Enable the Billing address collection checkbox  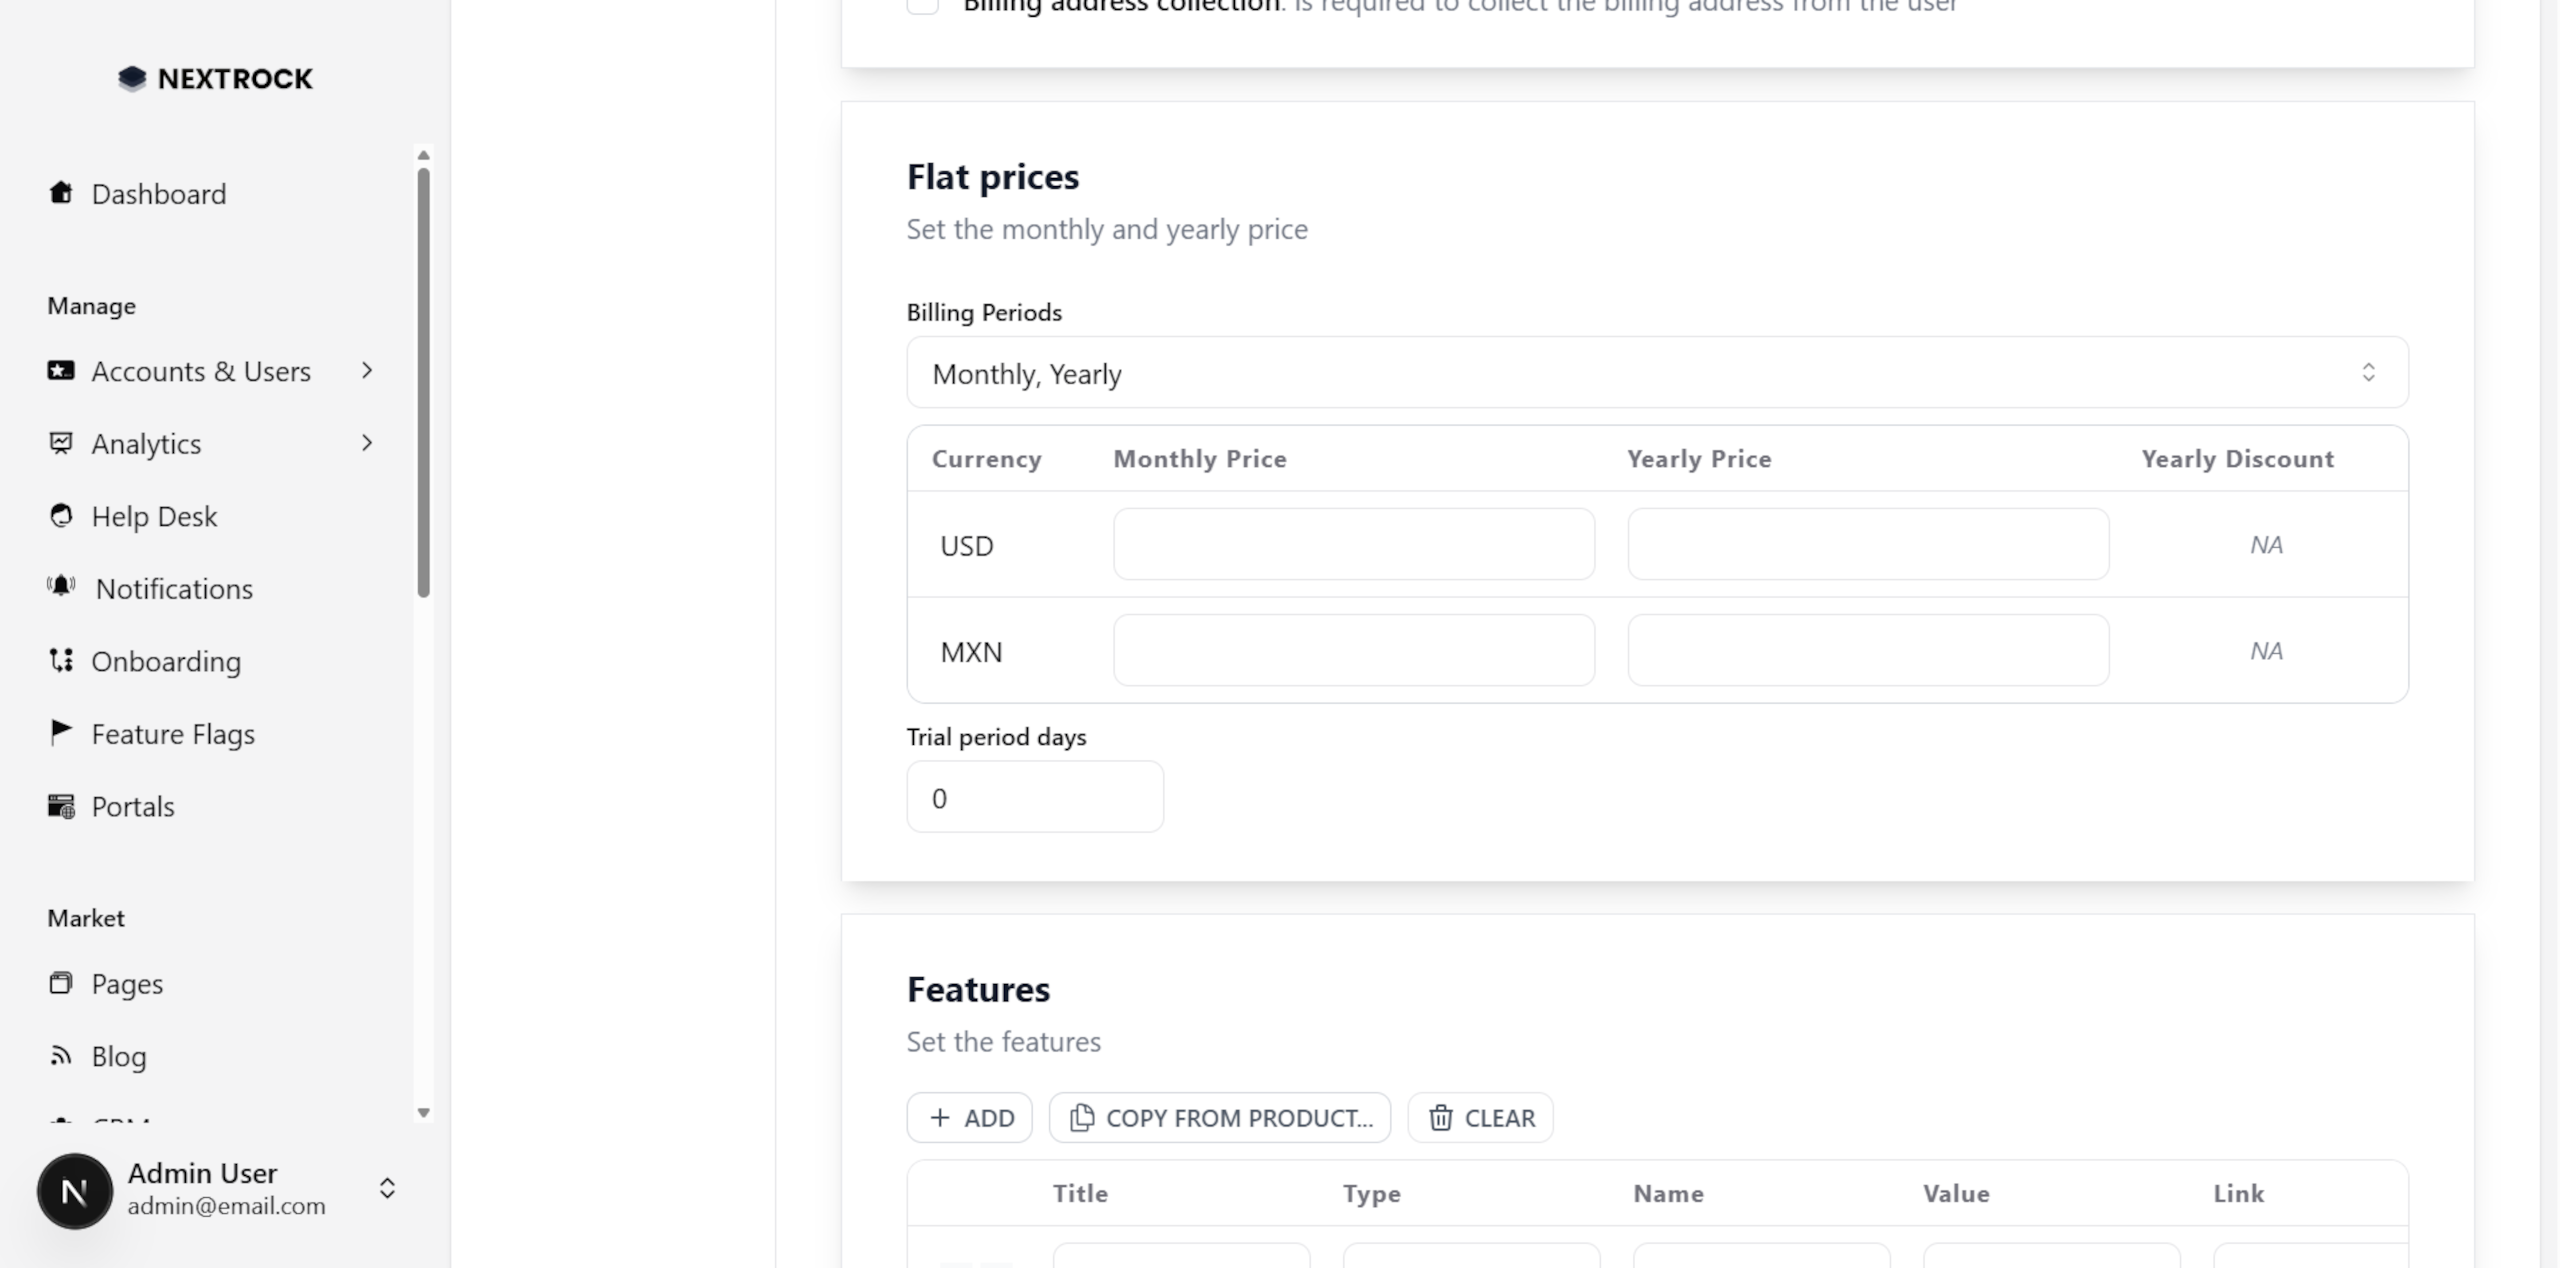tap(921, 5)
